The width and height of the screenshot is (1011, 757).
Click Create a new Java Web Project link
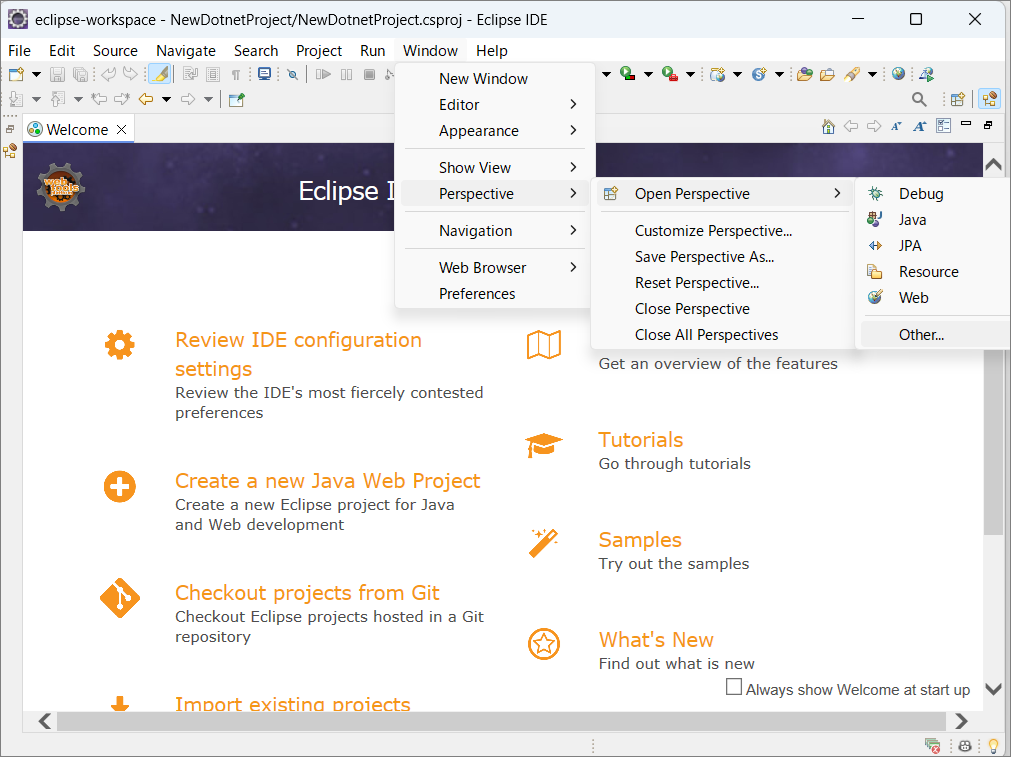point(328,480)
